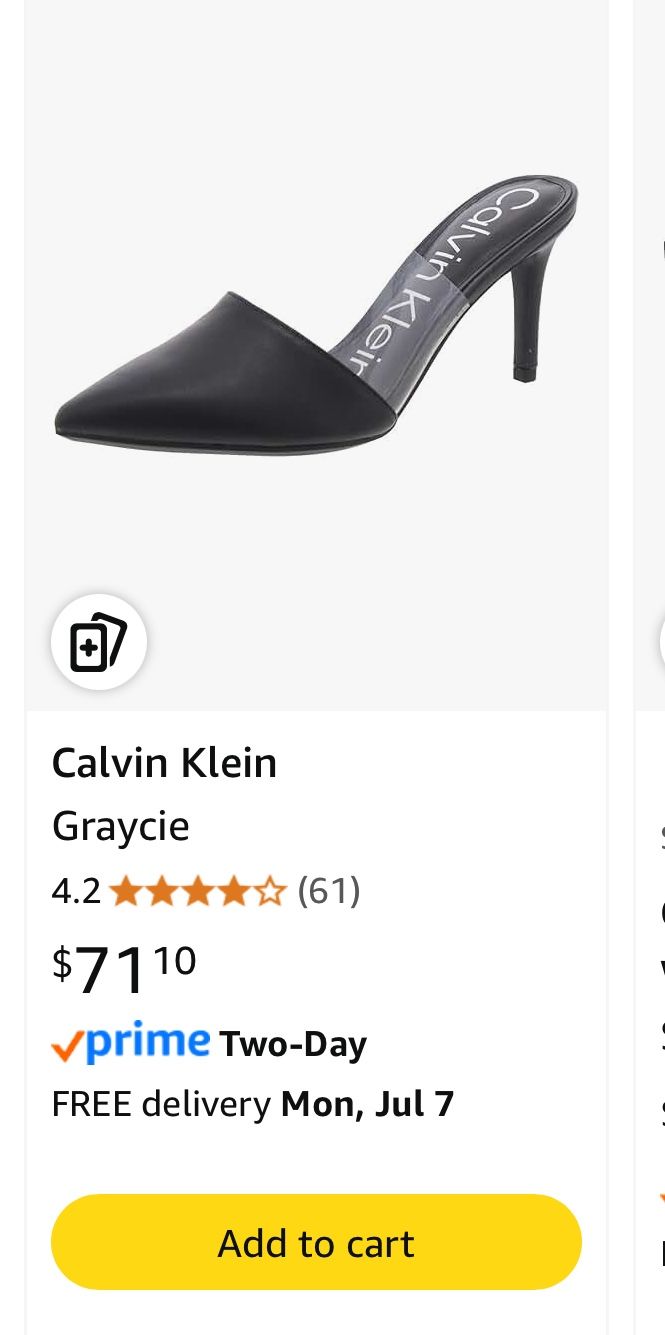
Task: Click the Two-Day shipping label
Action: [x=293, y=1044]
